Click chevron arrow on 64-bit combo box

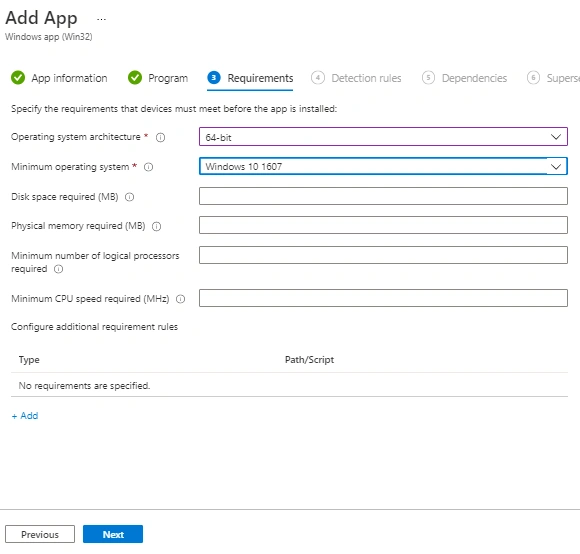click(x=556, y=137)
